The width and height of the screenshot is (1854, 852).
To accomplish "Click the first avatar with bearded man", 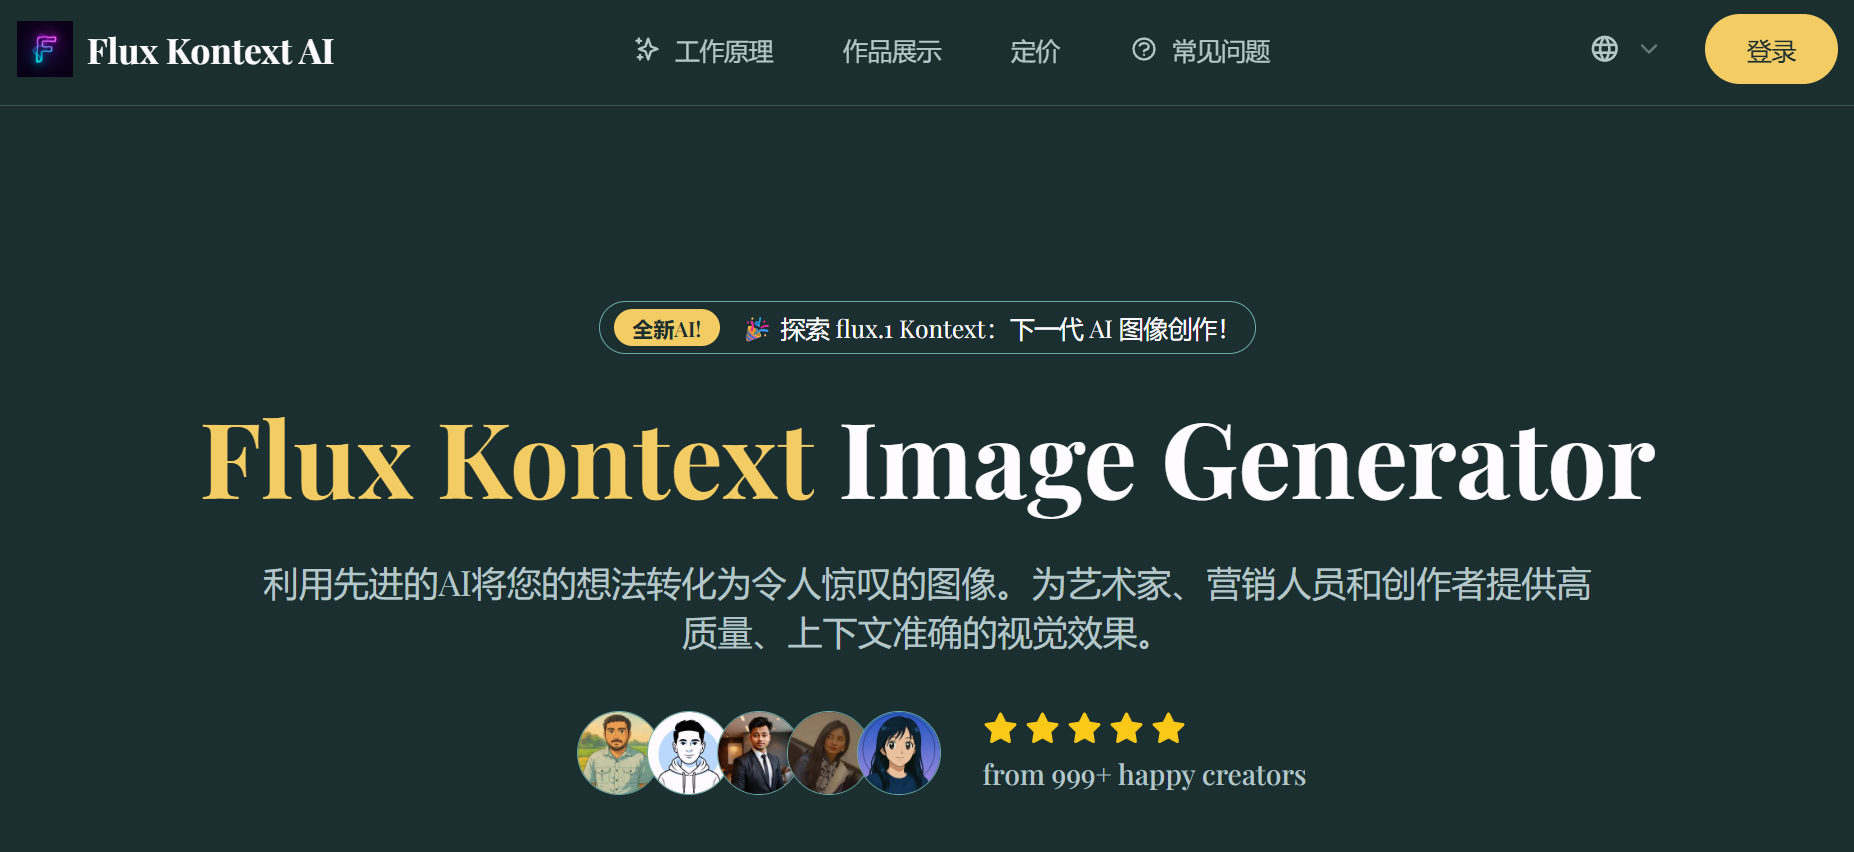I will tap(619, 753).
